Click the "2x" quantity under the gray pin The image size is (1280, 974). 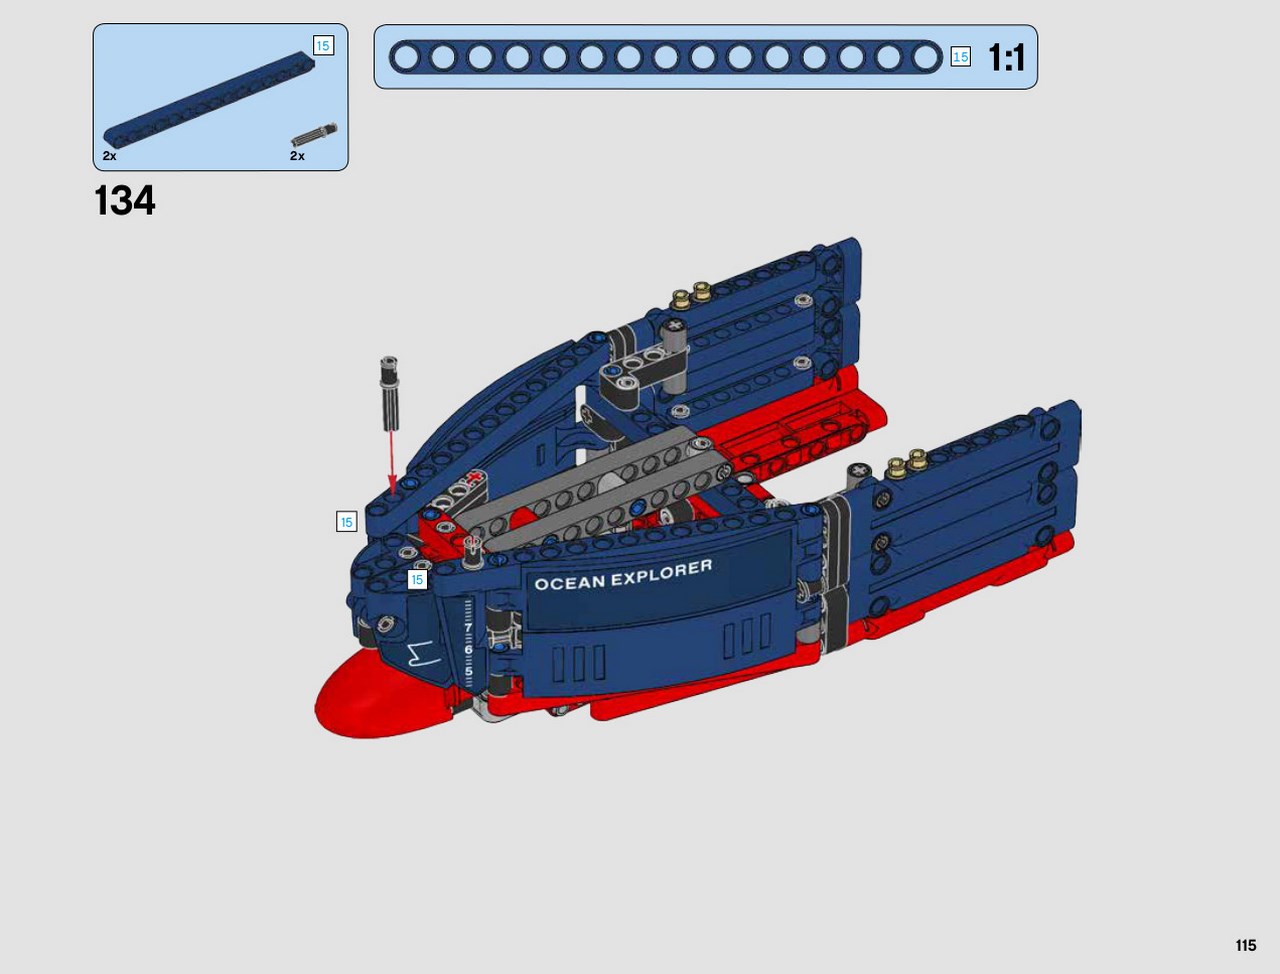[x=297, y=156]
